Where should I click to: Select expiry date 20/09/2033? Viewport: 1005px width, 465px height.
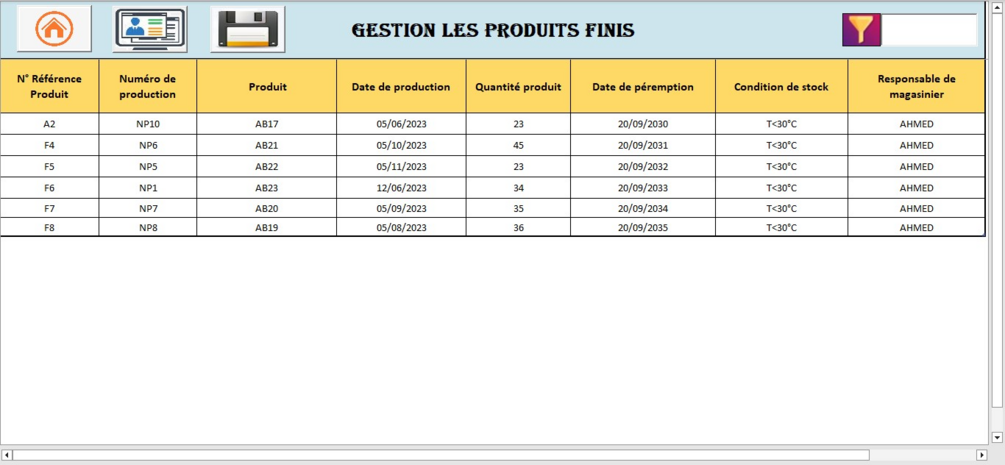click(643, 188)
